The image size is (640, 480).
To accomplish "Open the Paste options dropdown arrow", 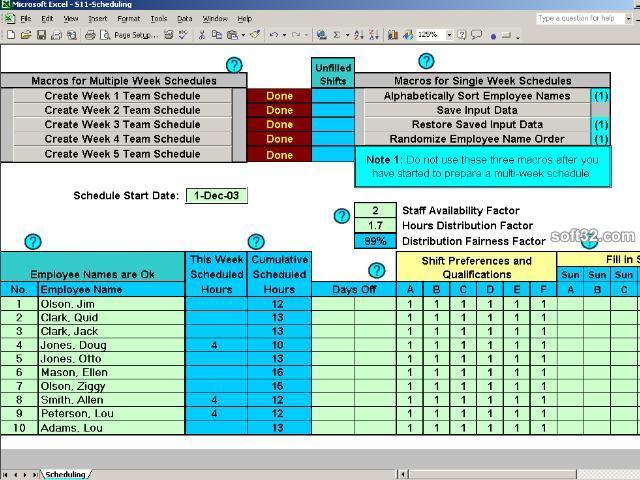I will tap(243, 36).
